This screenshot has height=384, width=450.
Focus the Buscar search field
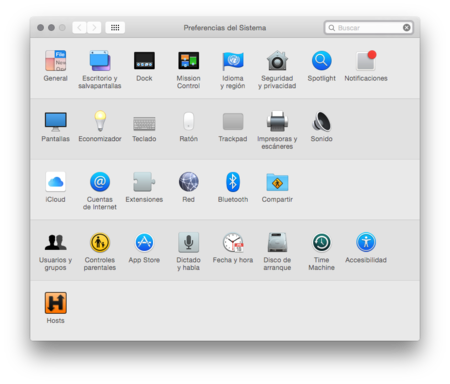(368, 28)
